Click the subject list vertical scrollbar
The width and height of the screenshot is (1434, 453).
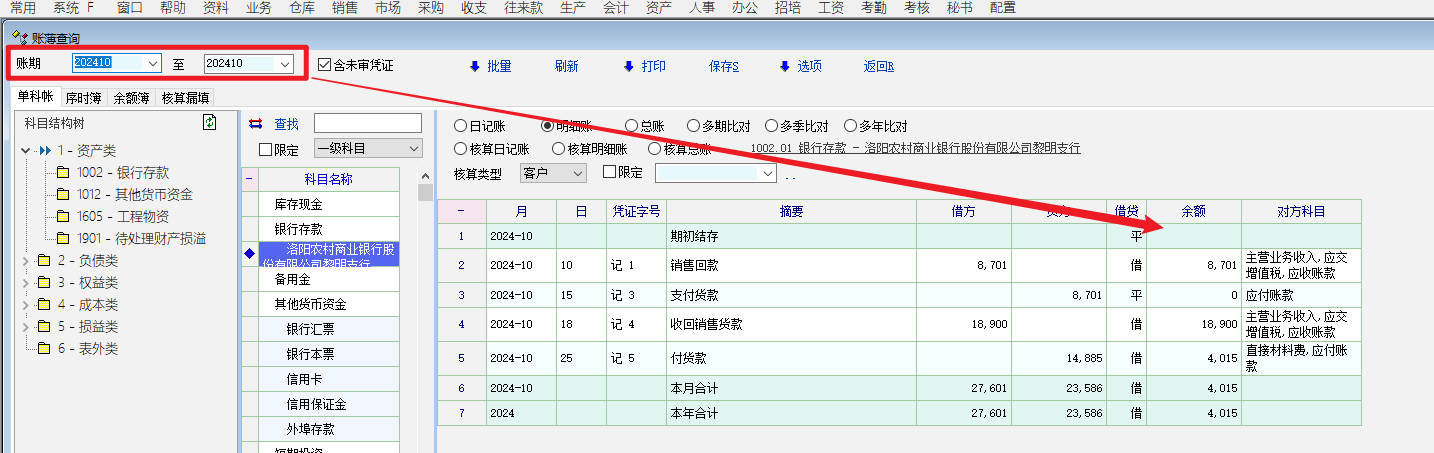[x=425, y=300]
